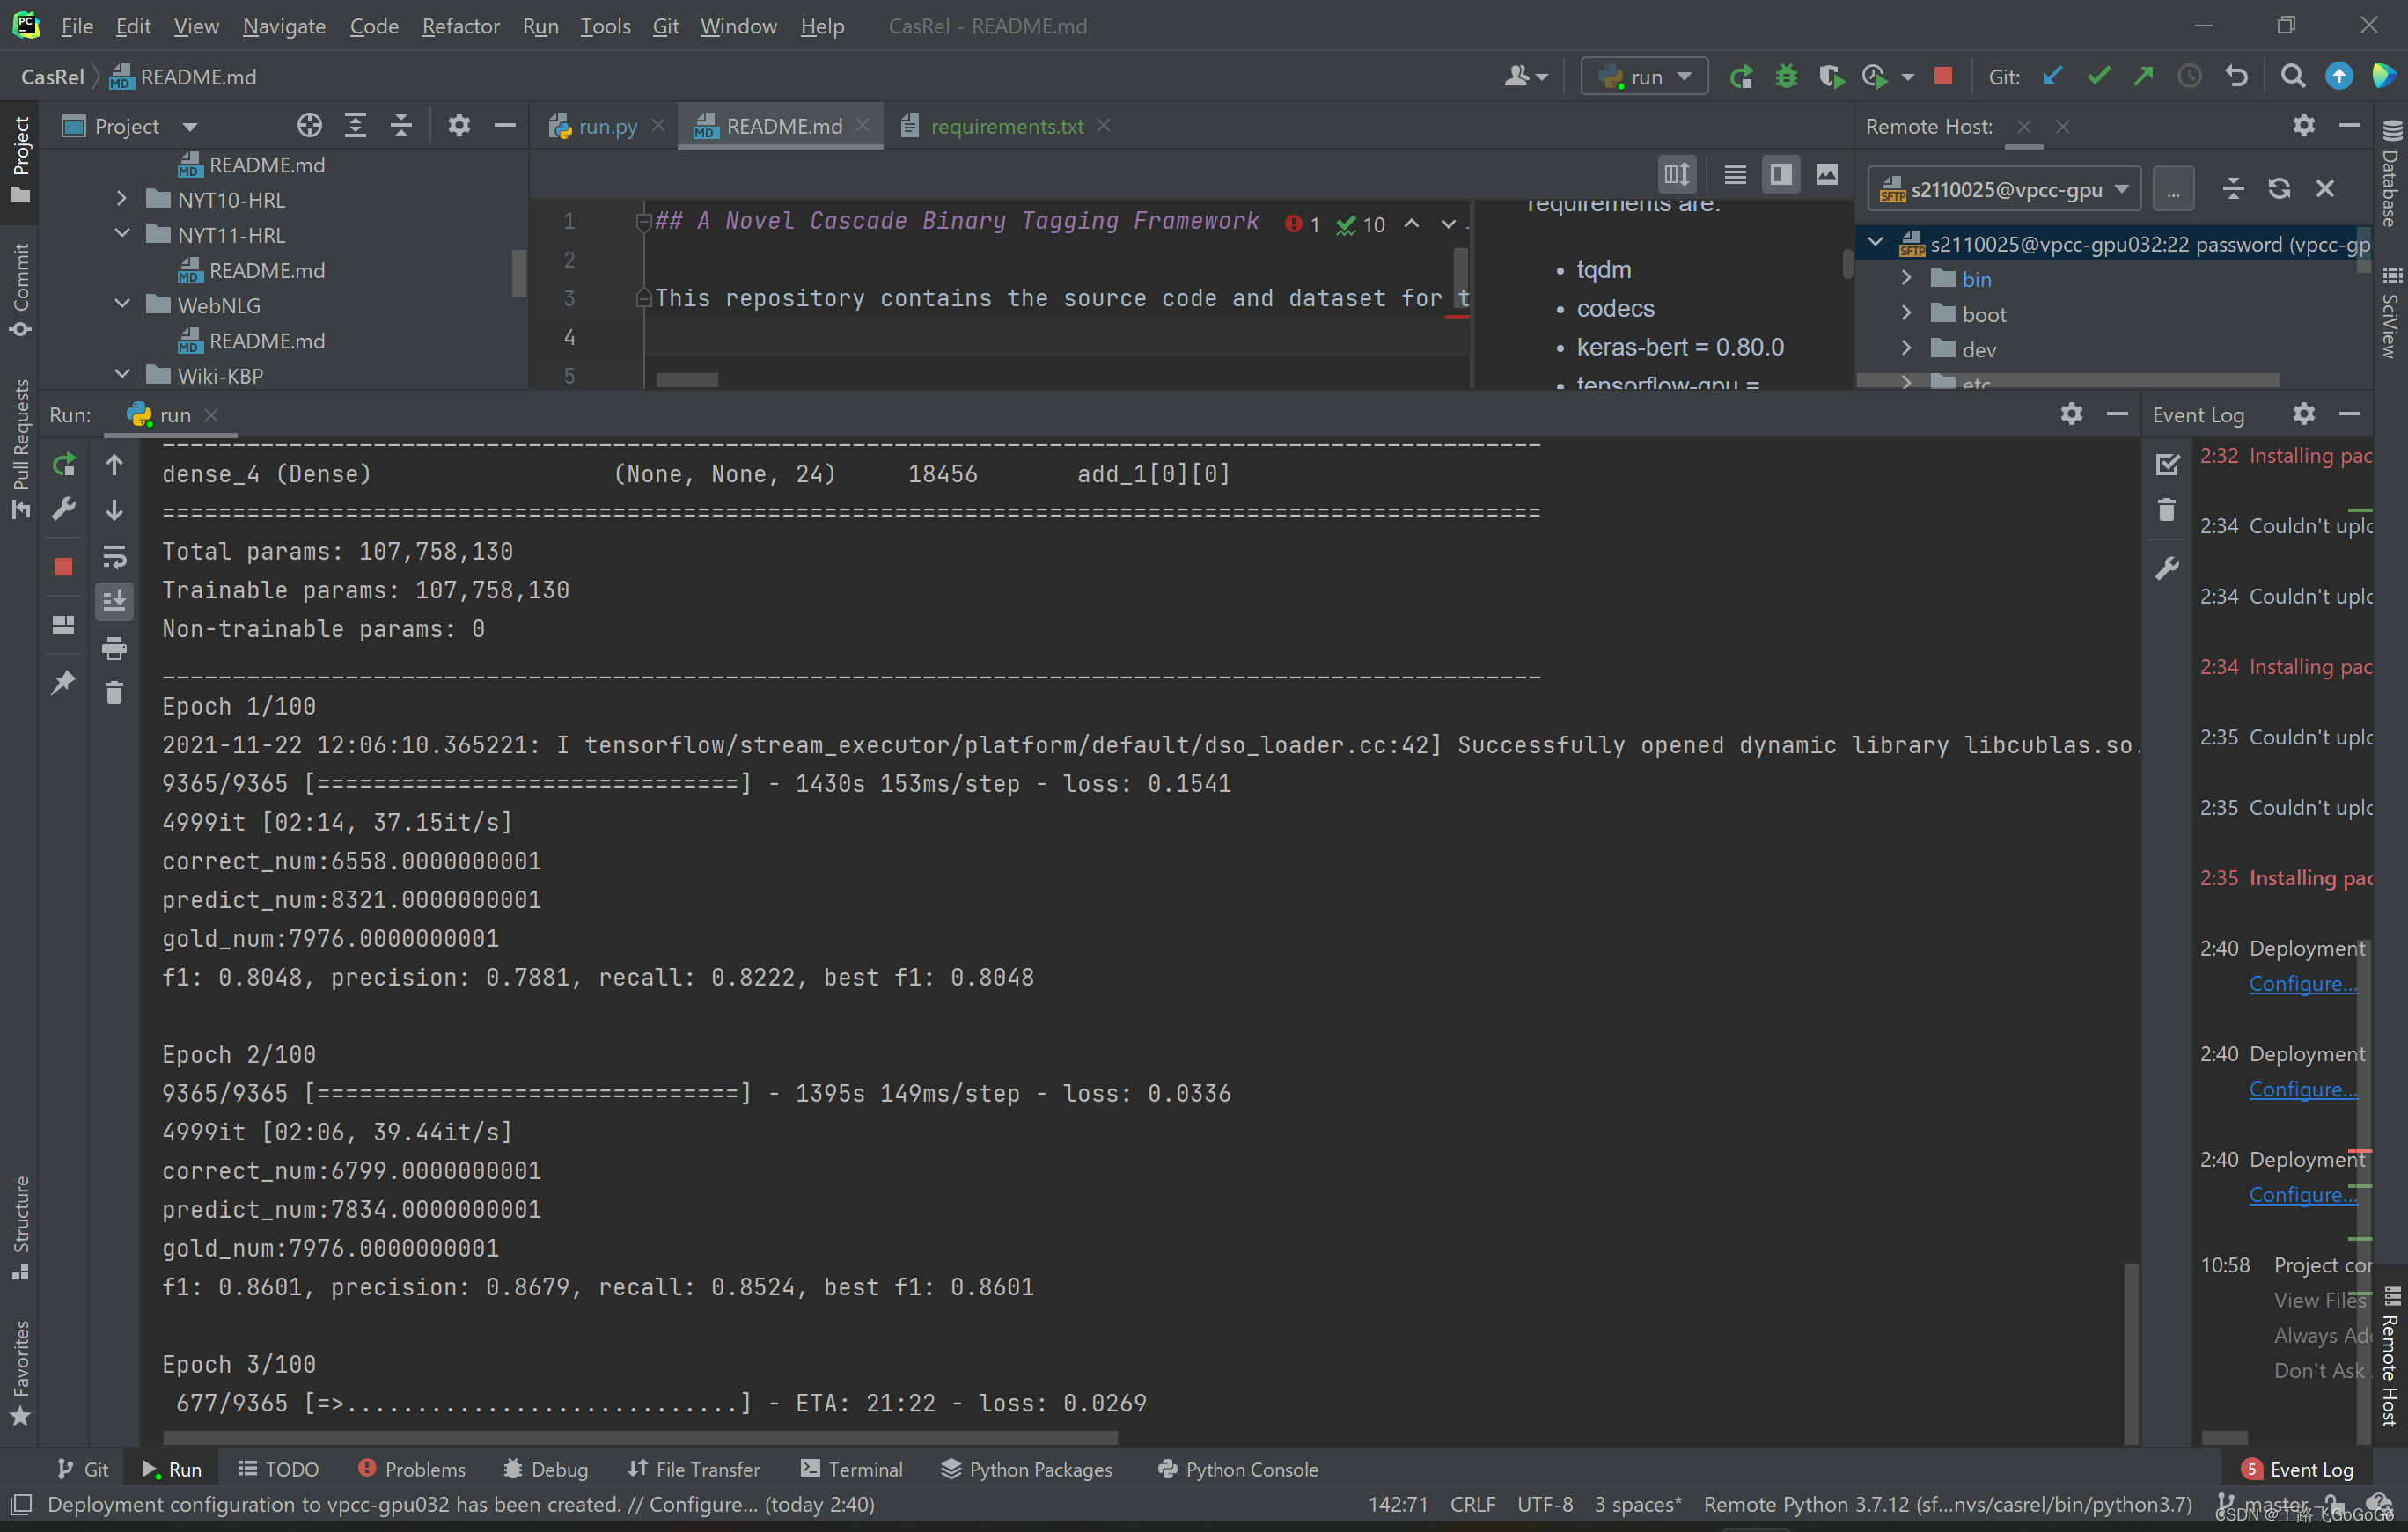Expand the NYT10-HRL folder
The image size is (2408, 1532).
pyautogui.click(x=122, y=199)
